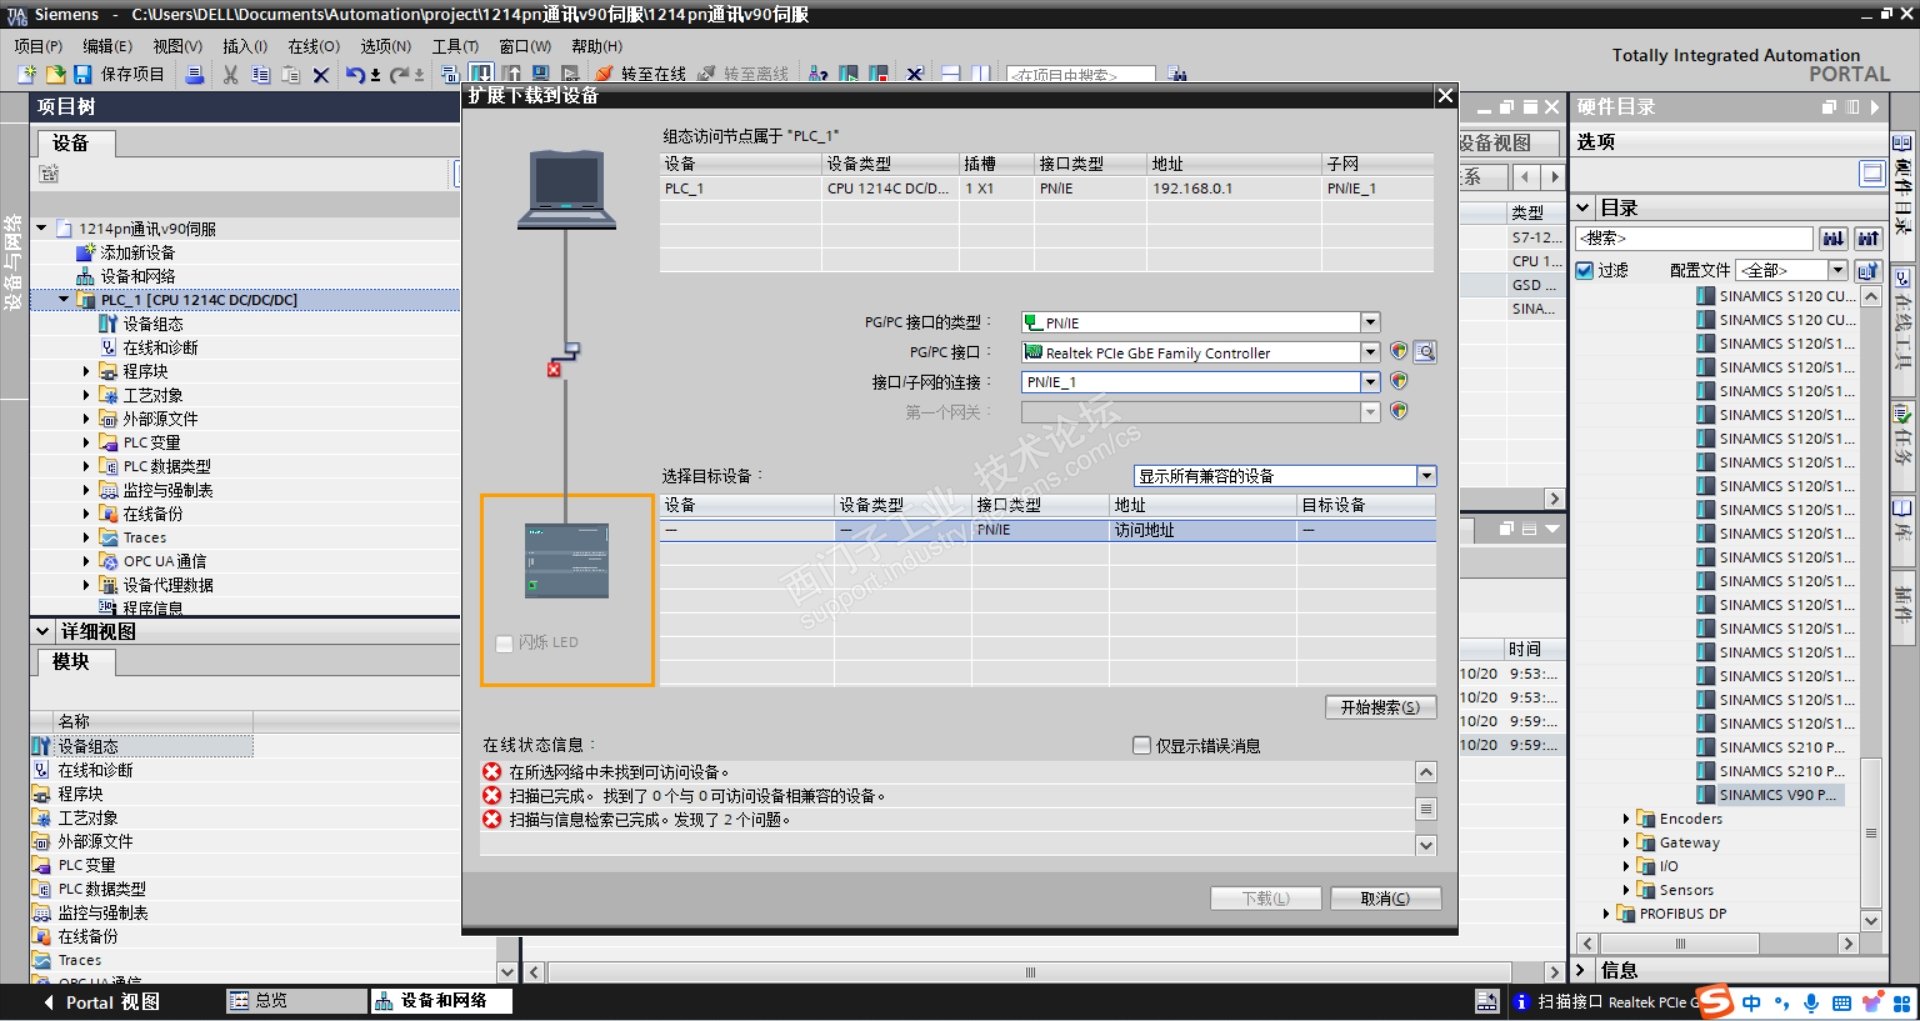The width and height of the screenshot is (1920, 1021).
Task: Click the laptop PG/PC image in dialog
Action: pos(566,190)
